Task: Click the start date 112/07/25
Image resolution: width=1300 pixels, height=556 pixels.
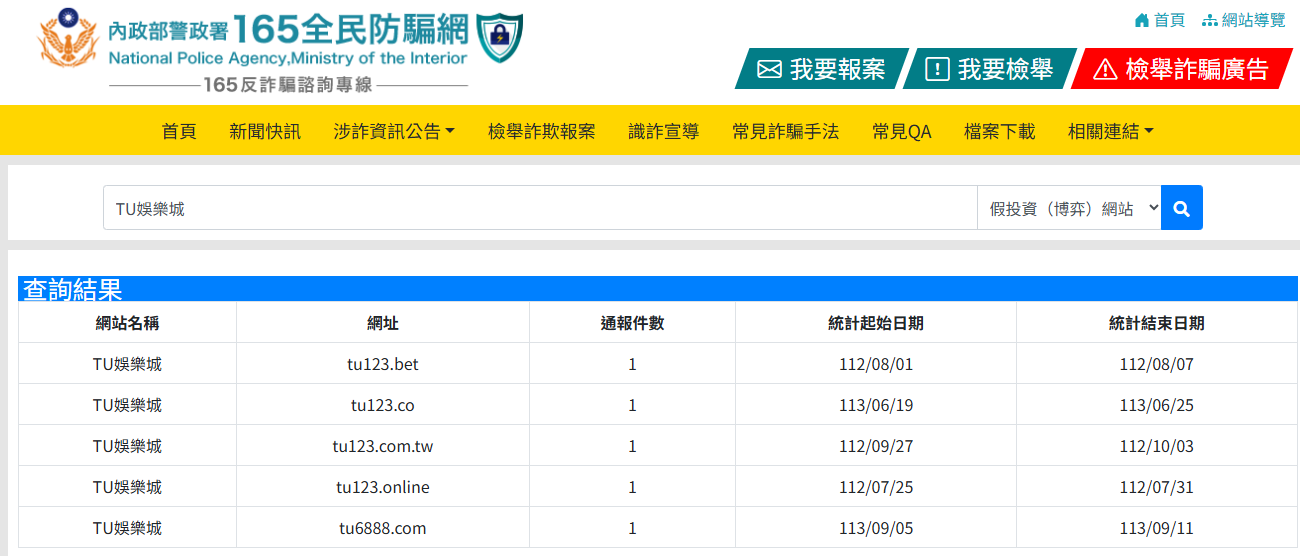Action: click(x=876, y=487)
